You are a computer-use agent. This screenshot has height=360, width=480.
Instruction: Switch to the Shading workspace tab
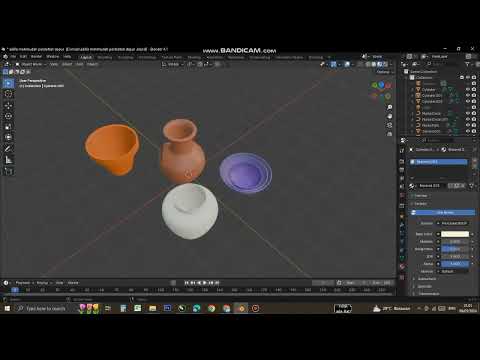pos(194,57)
